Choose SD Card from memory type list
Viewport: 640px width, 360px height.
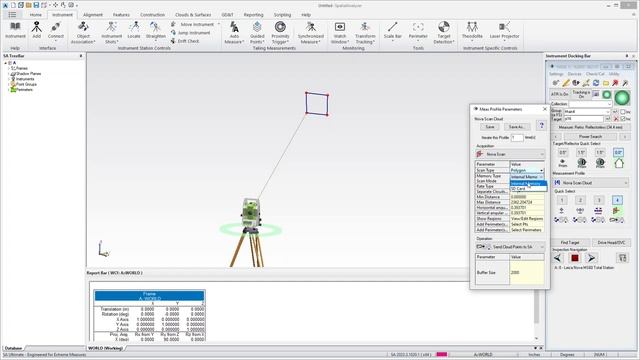coord(528,189)
